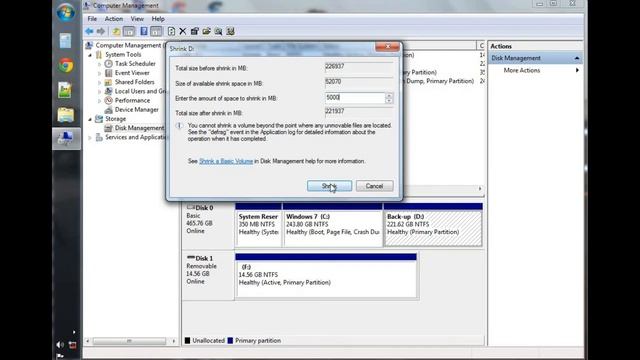
Task: Click the Event Viewer icon in tree
Action: tap(109, 73)
